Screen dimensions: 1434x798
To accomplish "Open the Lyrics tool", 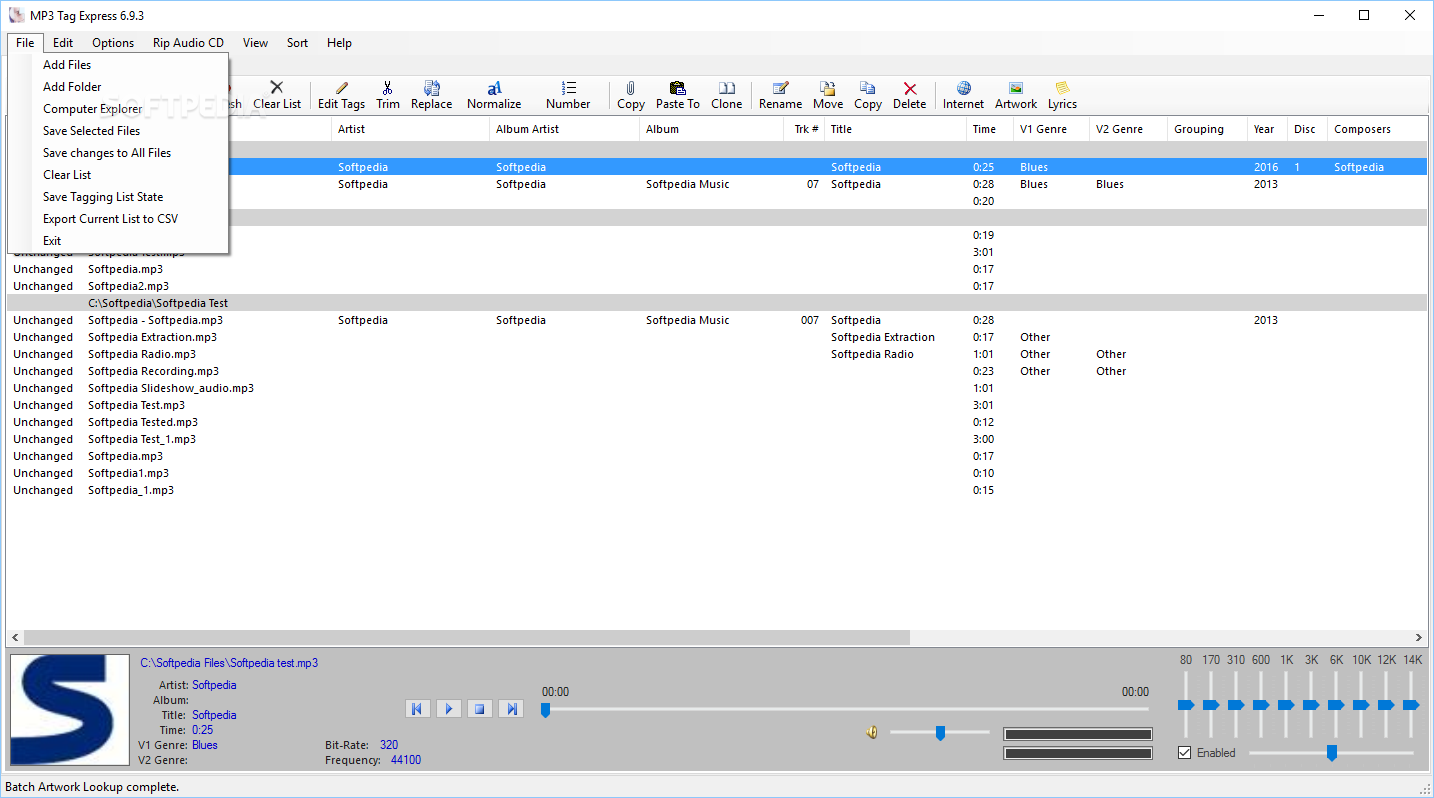I will pos(1062,95).
